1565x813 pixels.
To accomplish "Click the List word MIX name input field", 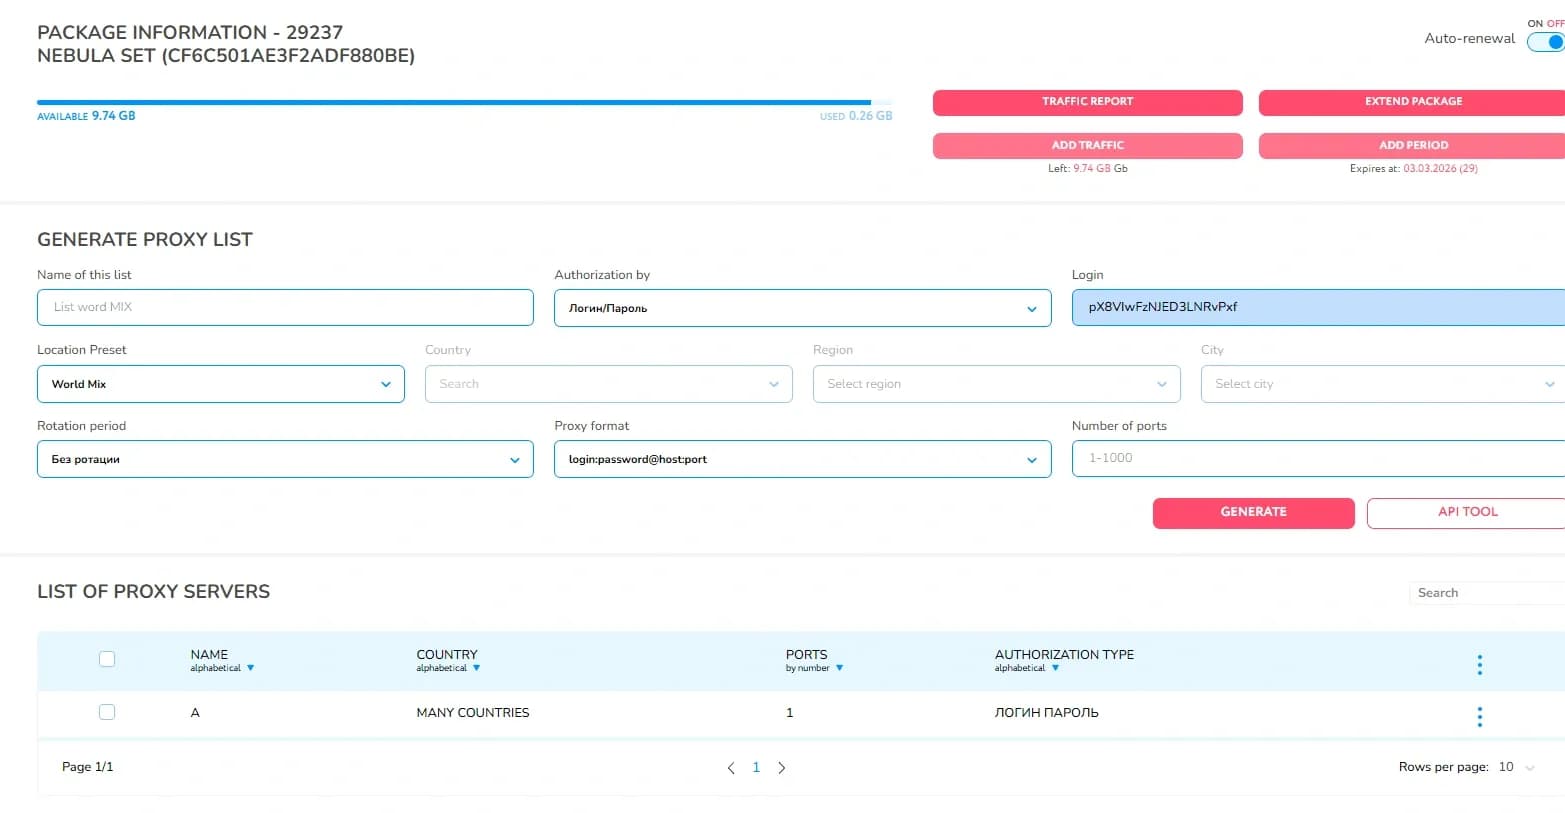I will (x=285, y=308).
